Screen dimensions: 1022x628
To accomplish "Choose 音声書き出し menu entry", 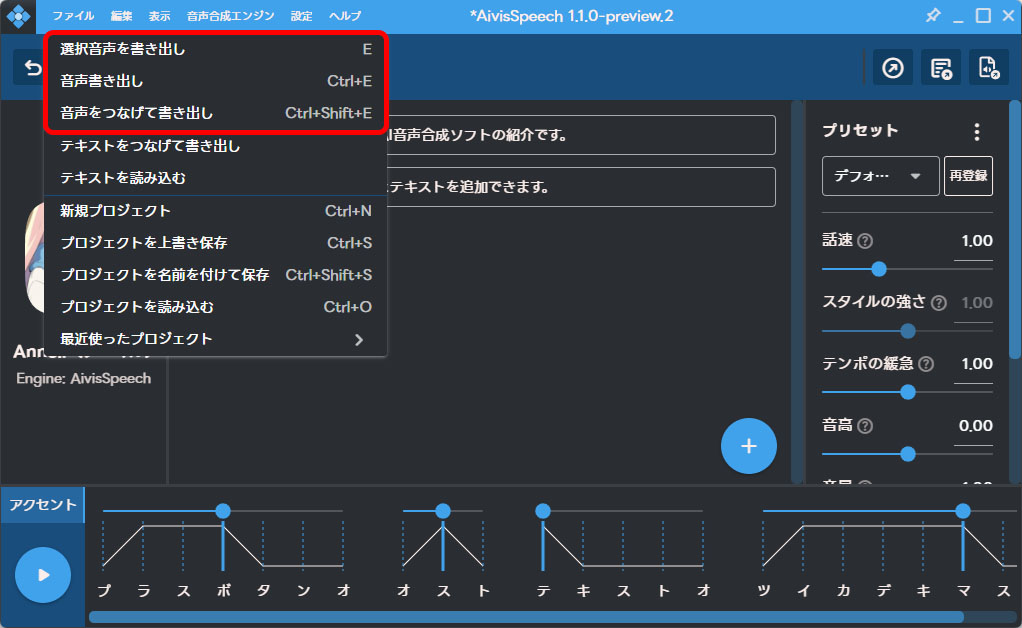I will coord(216,81).
